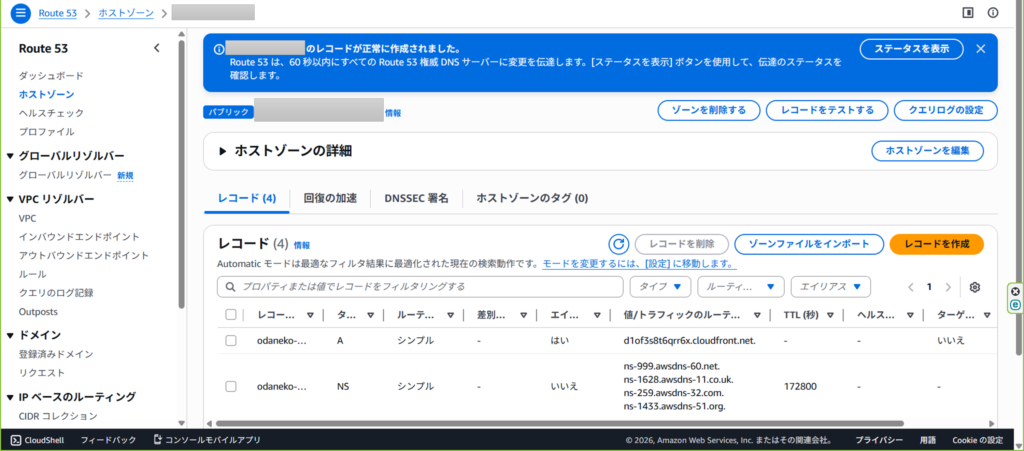The image size is (1024, 451).
Task: Open the records table settings gear
Action: coord(975,287)
